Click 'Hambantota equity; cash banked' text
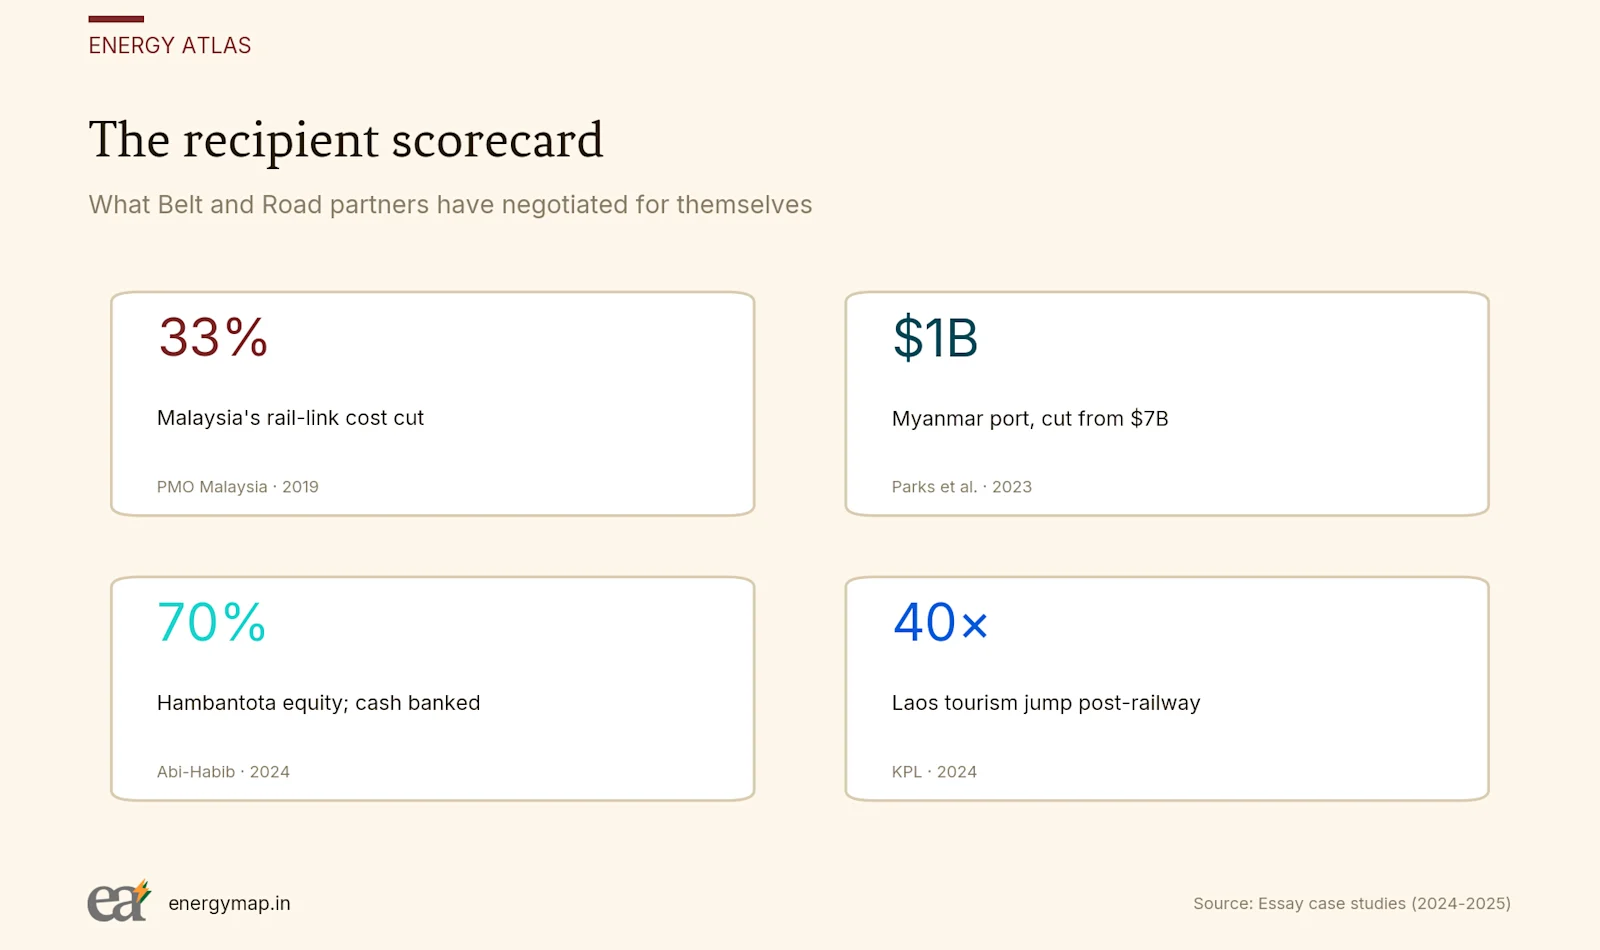 (318, 703)
